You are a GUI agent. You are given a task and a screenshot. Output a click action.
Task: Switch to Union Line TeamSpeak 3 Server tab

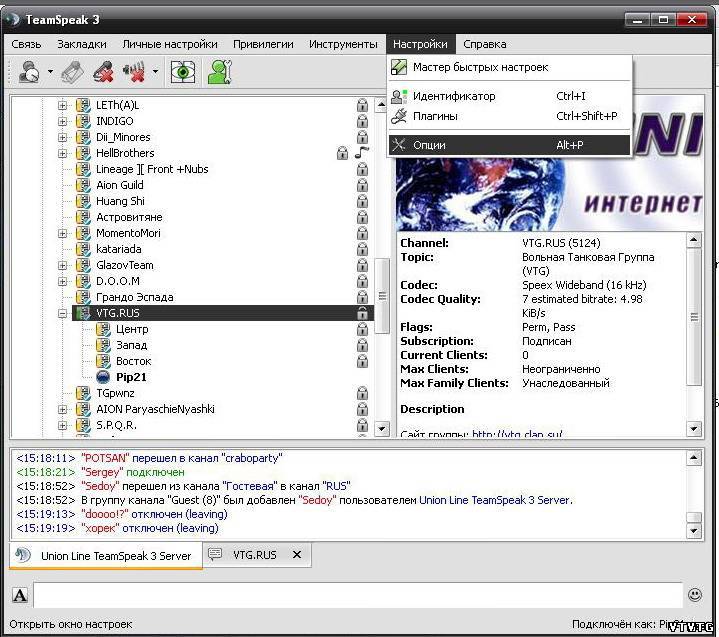pyautogui.click(x=106, y=556)
